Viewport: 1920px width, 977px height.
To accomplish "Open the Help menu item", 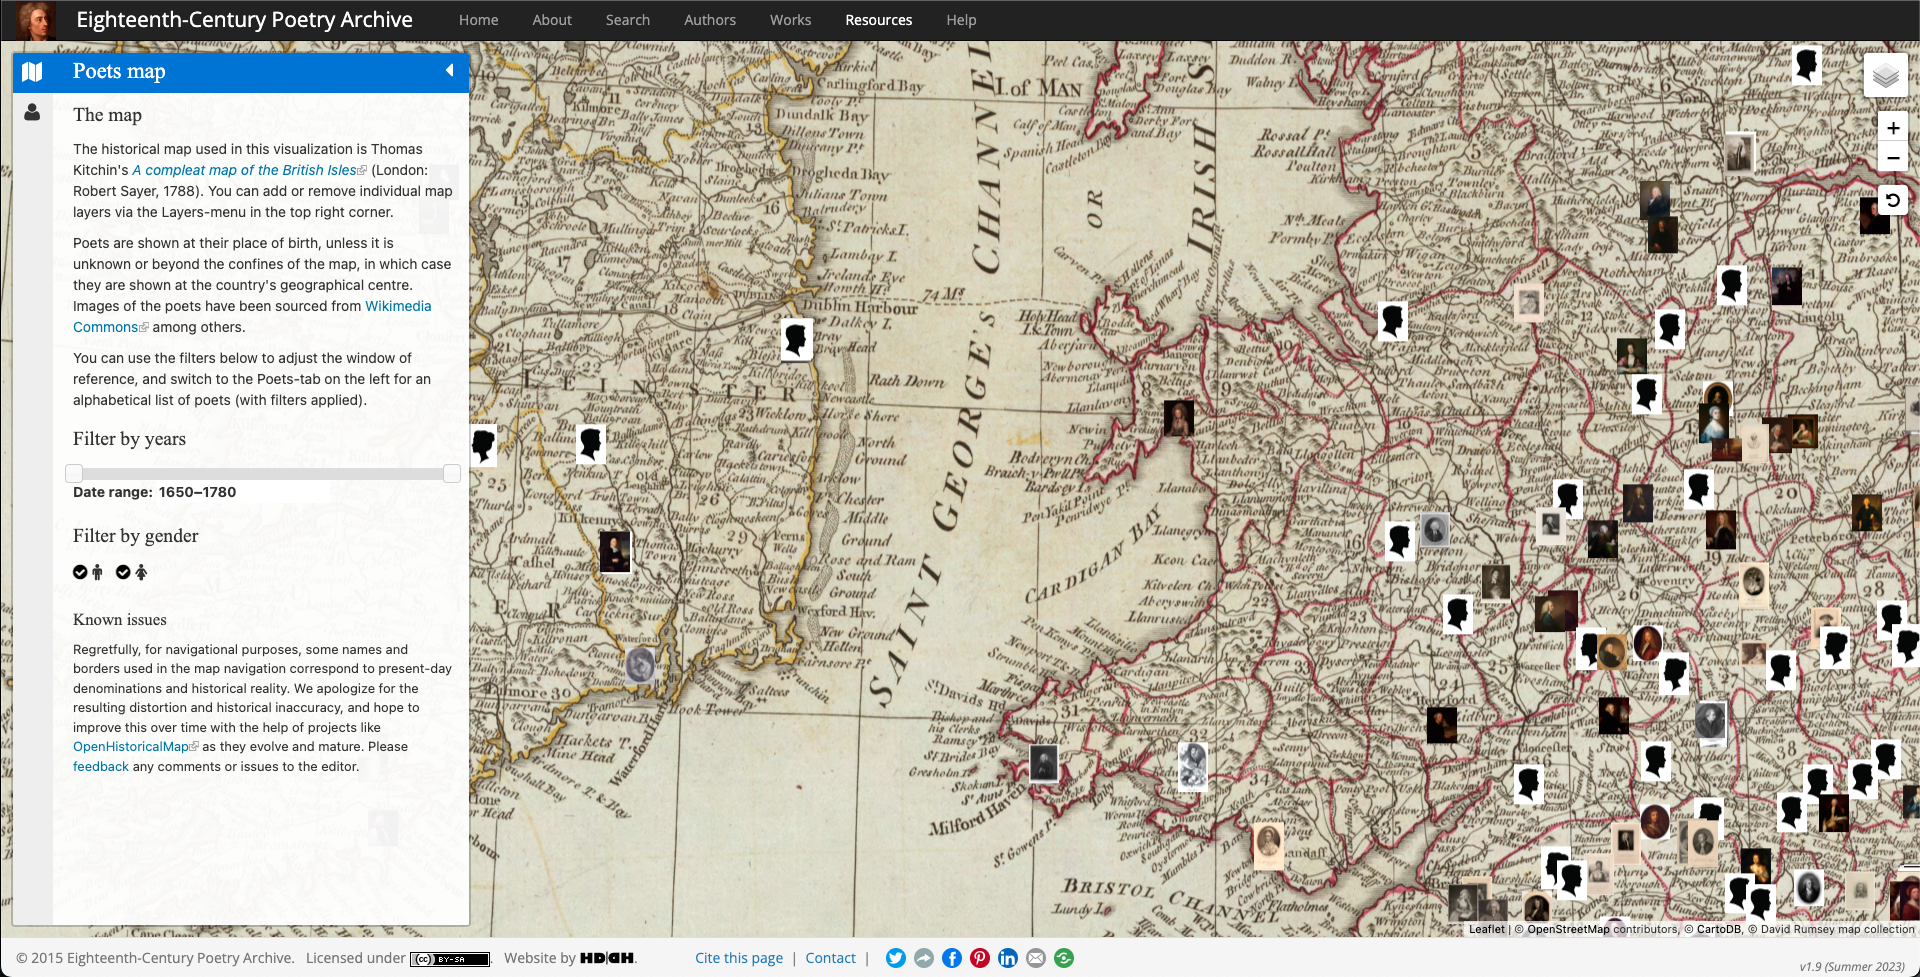I will click(x=961, y=20).
